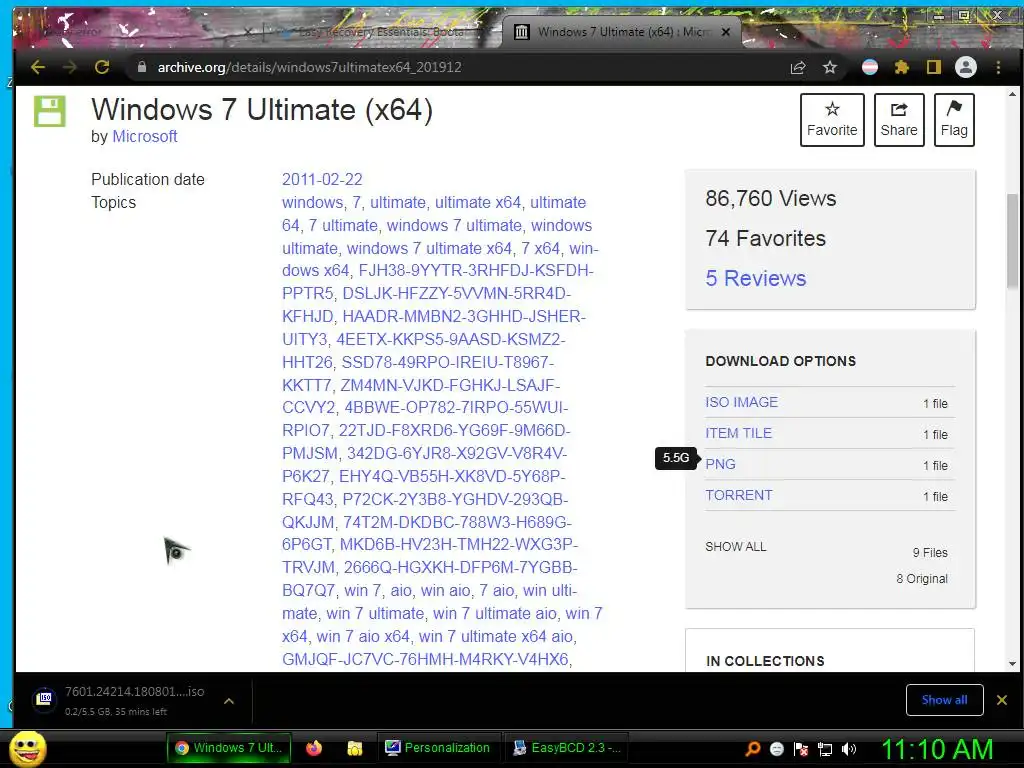Viewport: 1024px width, 768px height.
Task: Open the 5 Reviews link
Action: coord(756,278)
